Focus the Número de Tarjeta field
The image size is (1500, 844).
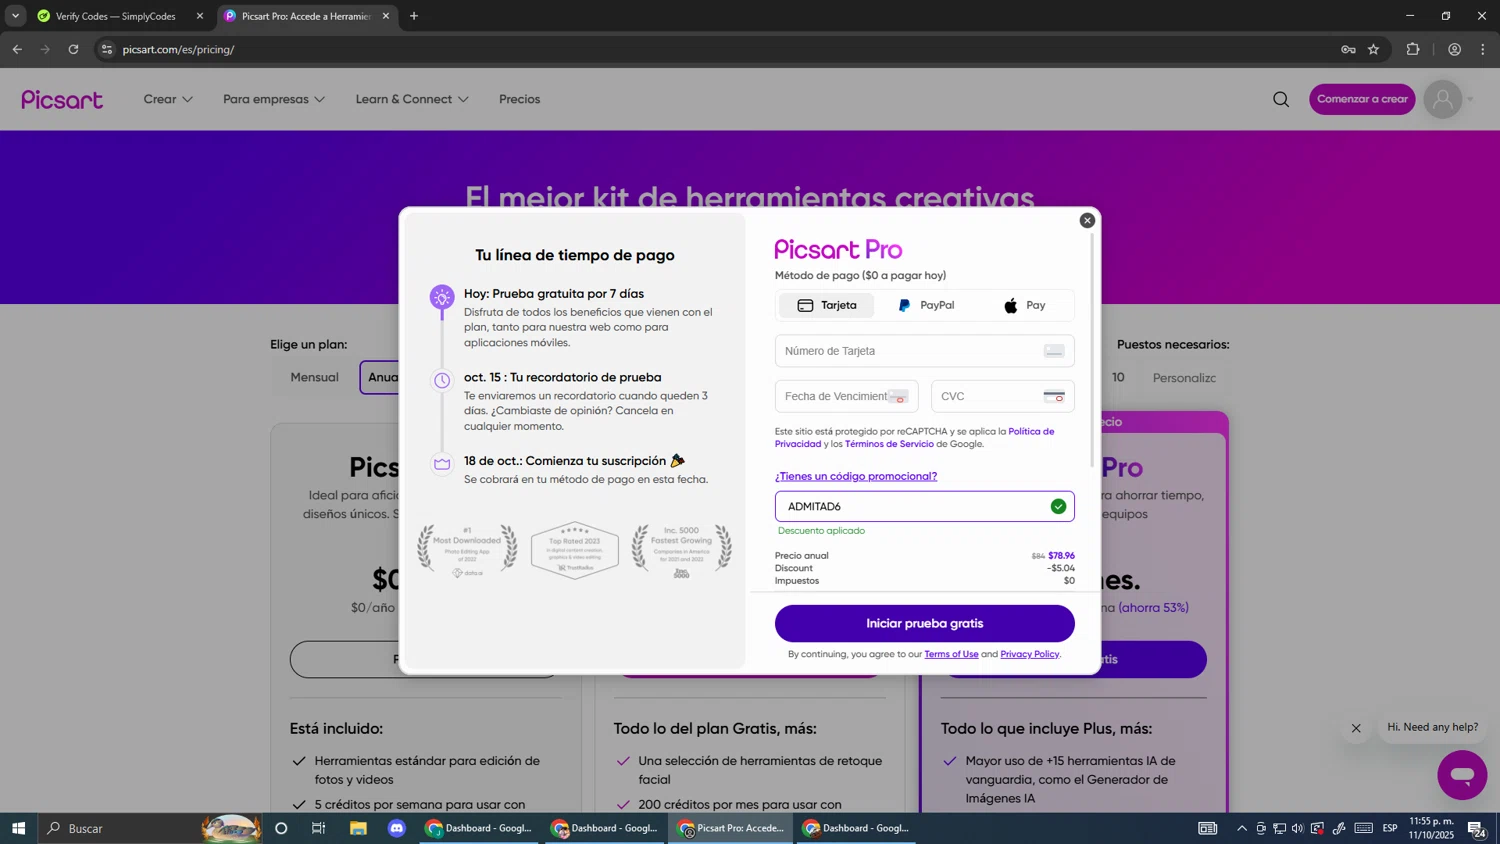[924, 351]
